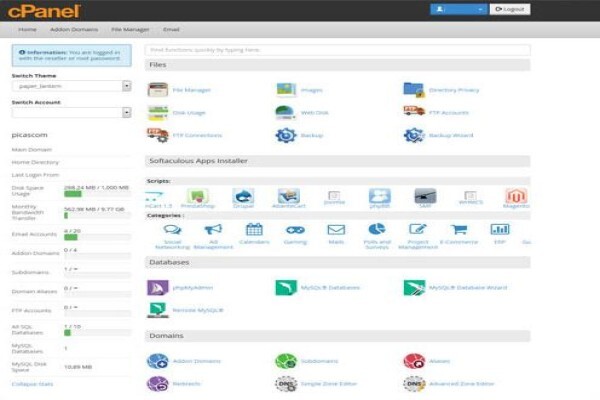Open the user account dropdown in header
This screenshot has height=400, width=600.
coord(458,9)
